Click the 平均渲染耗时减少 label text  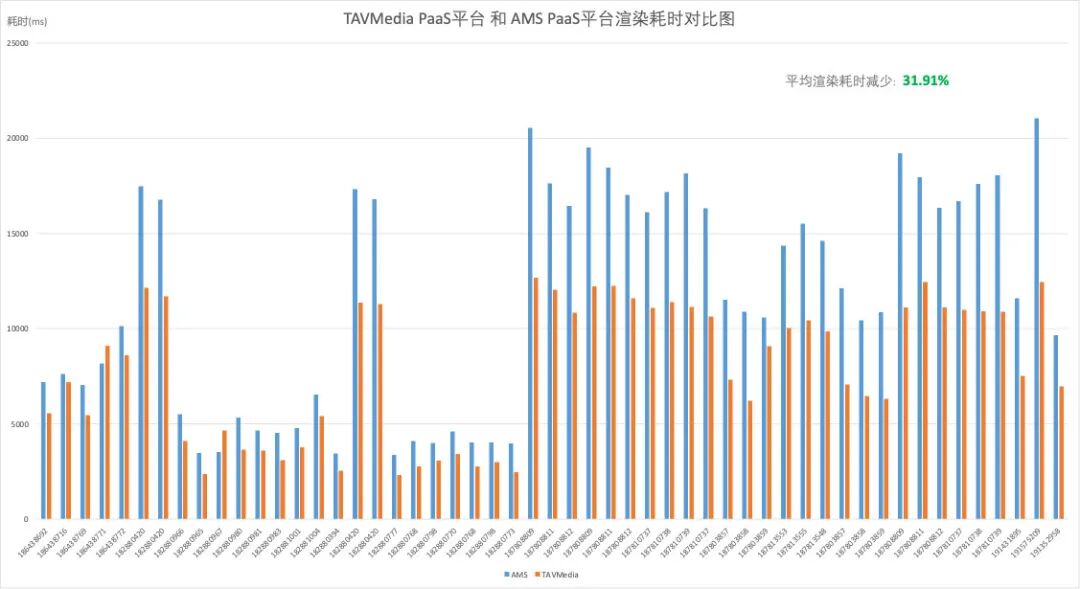coord(840,81)
